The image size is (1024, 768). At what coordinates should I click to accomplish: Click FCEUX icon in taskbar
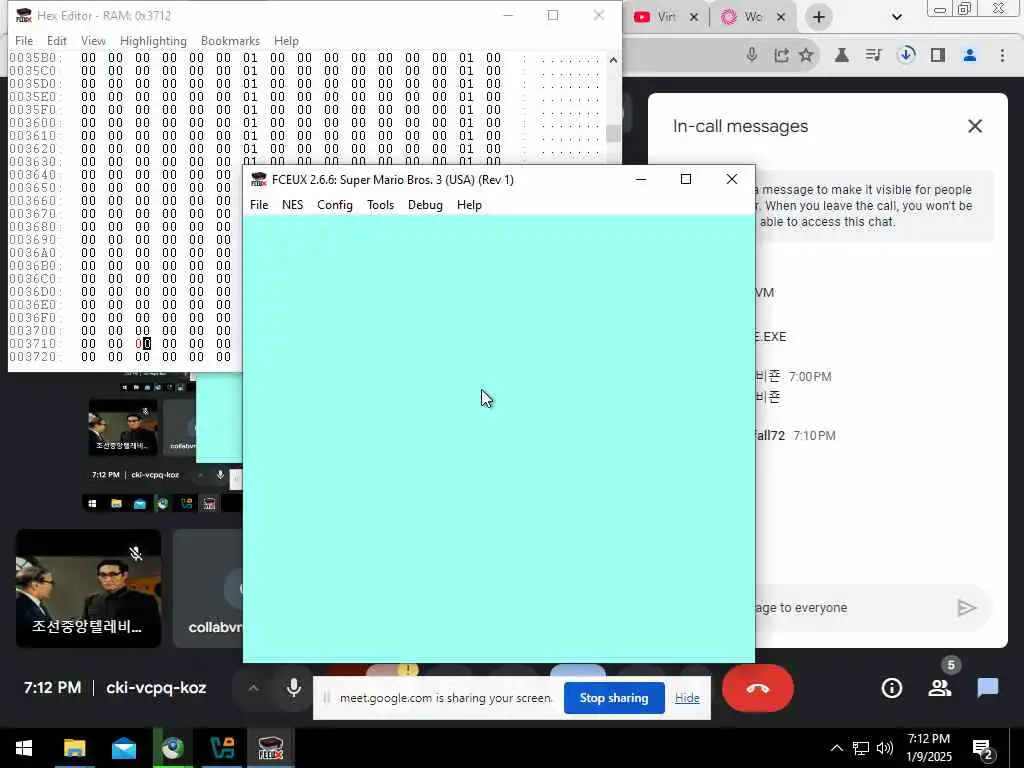270,748
